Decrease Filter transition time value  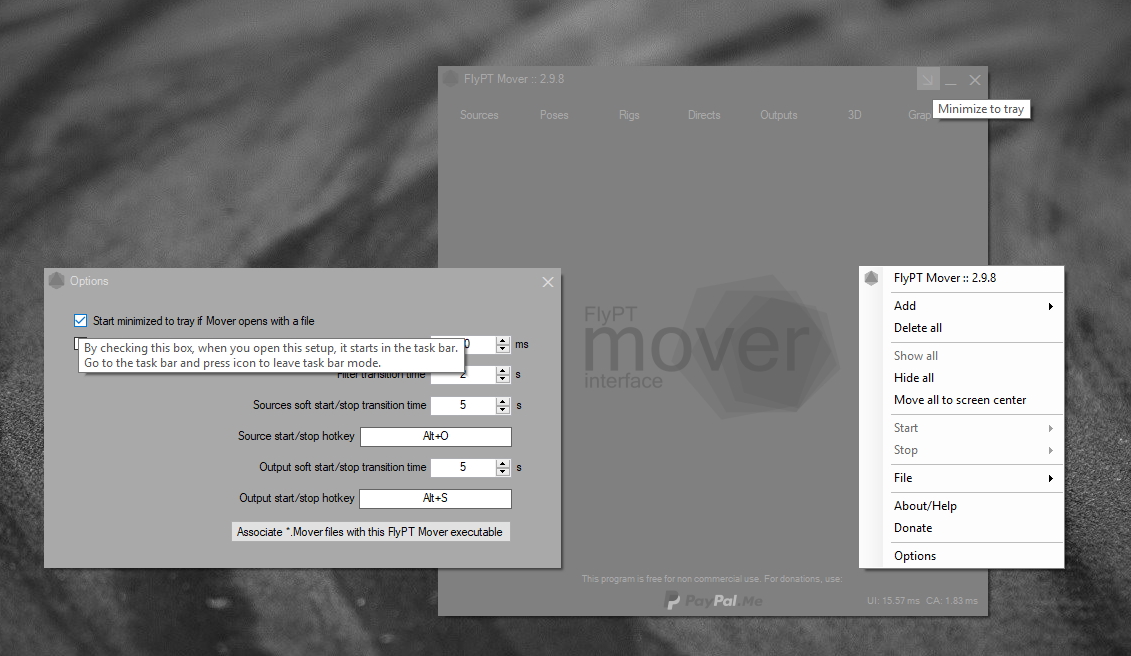click(503, 380)
